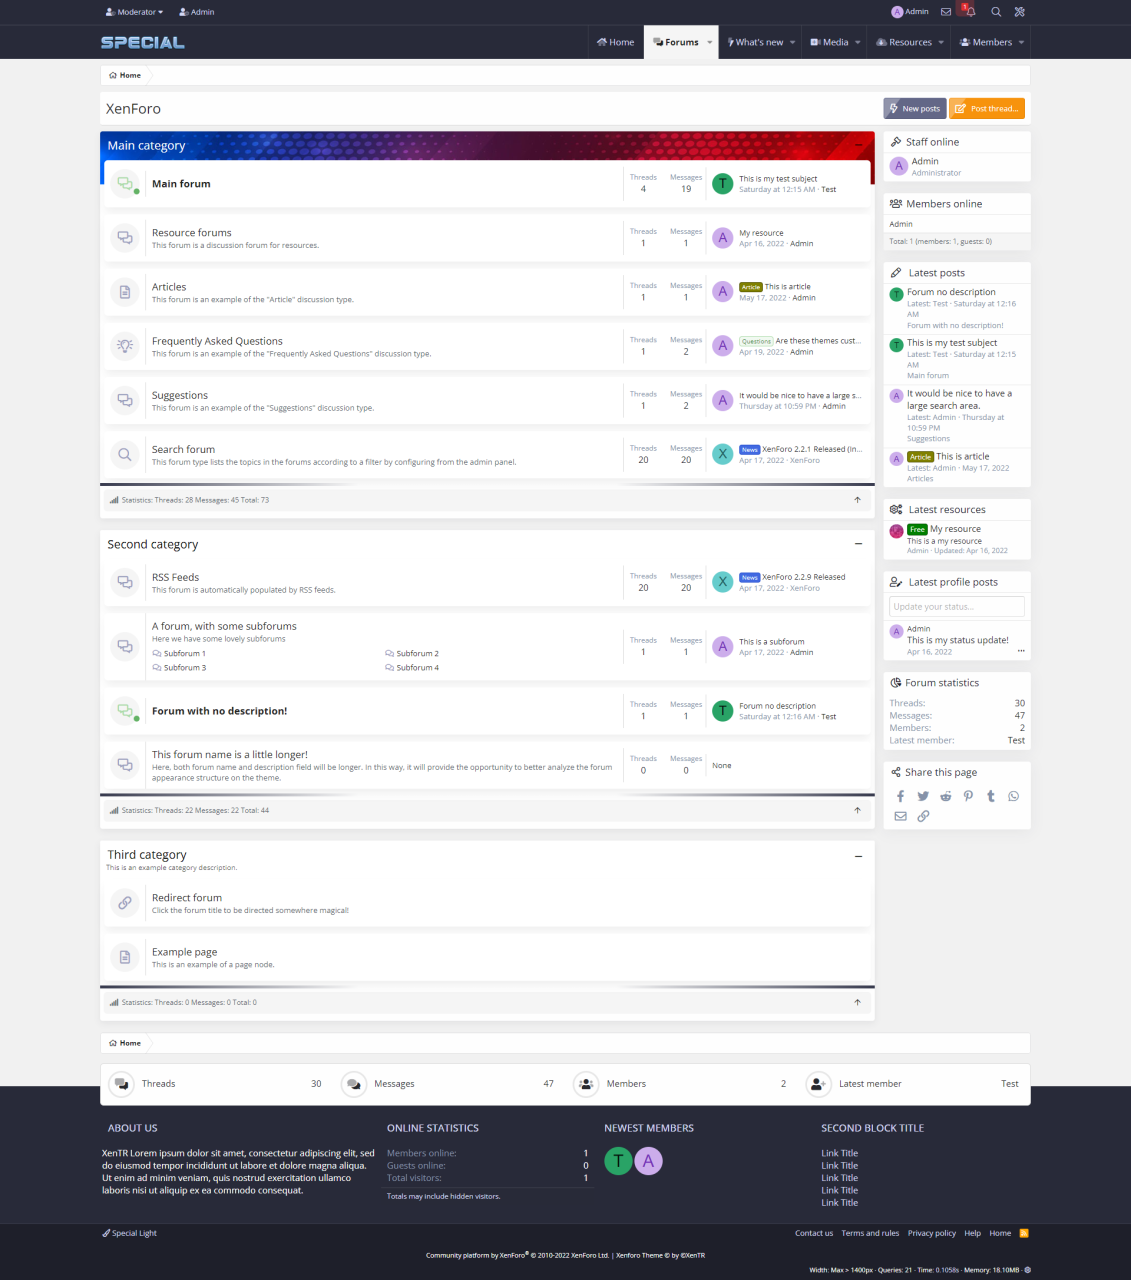This screenshot has height=1280, width=1131.
Task: Go to the Resources navigation tab
Action: coord(904,42)
